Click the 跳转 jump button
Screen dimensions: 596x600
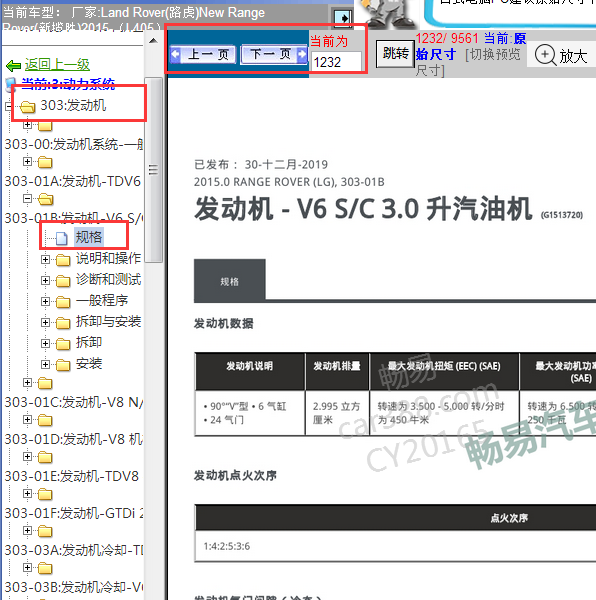point(395,54)
